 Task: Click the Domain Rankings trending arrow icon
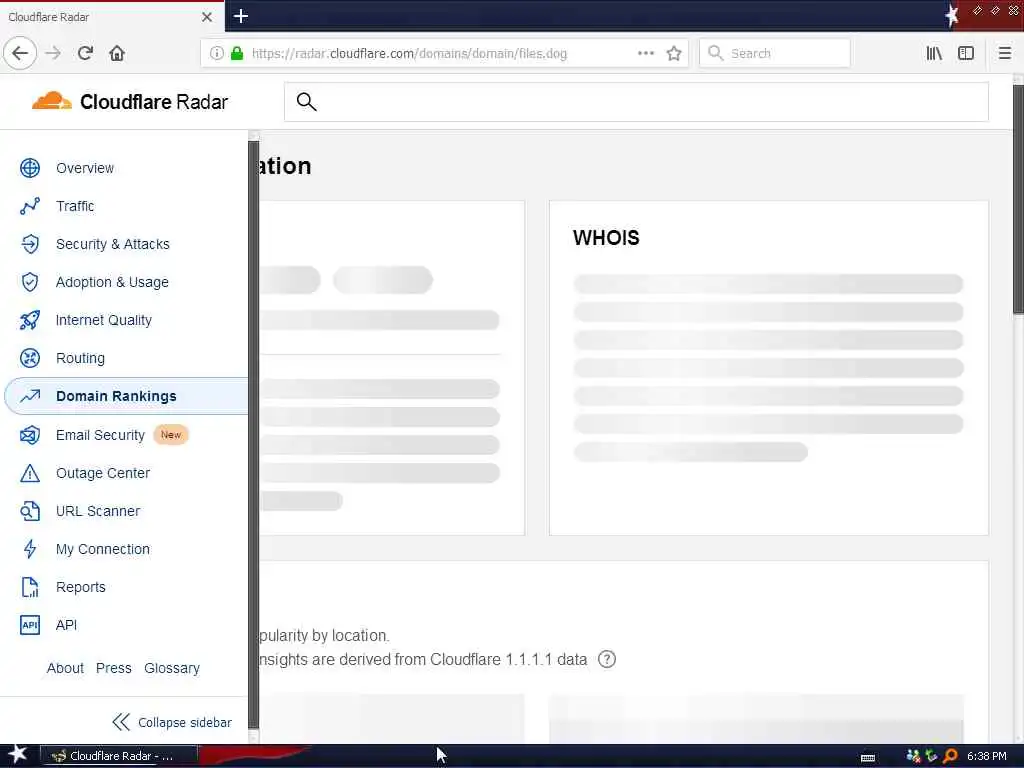click(x=30, y=396)
